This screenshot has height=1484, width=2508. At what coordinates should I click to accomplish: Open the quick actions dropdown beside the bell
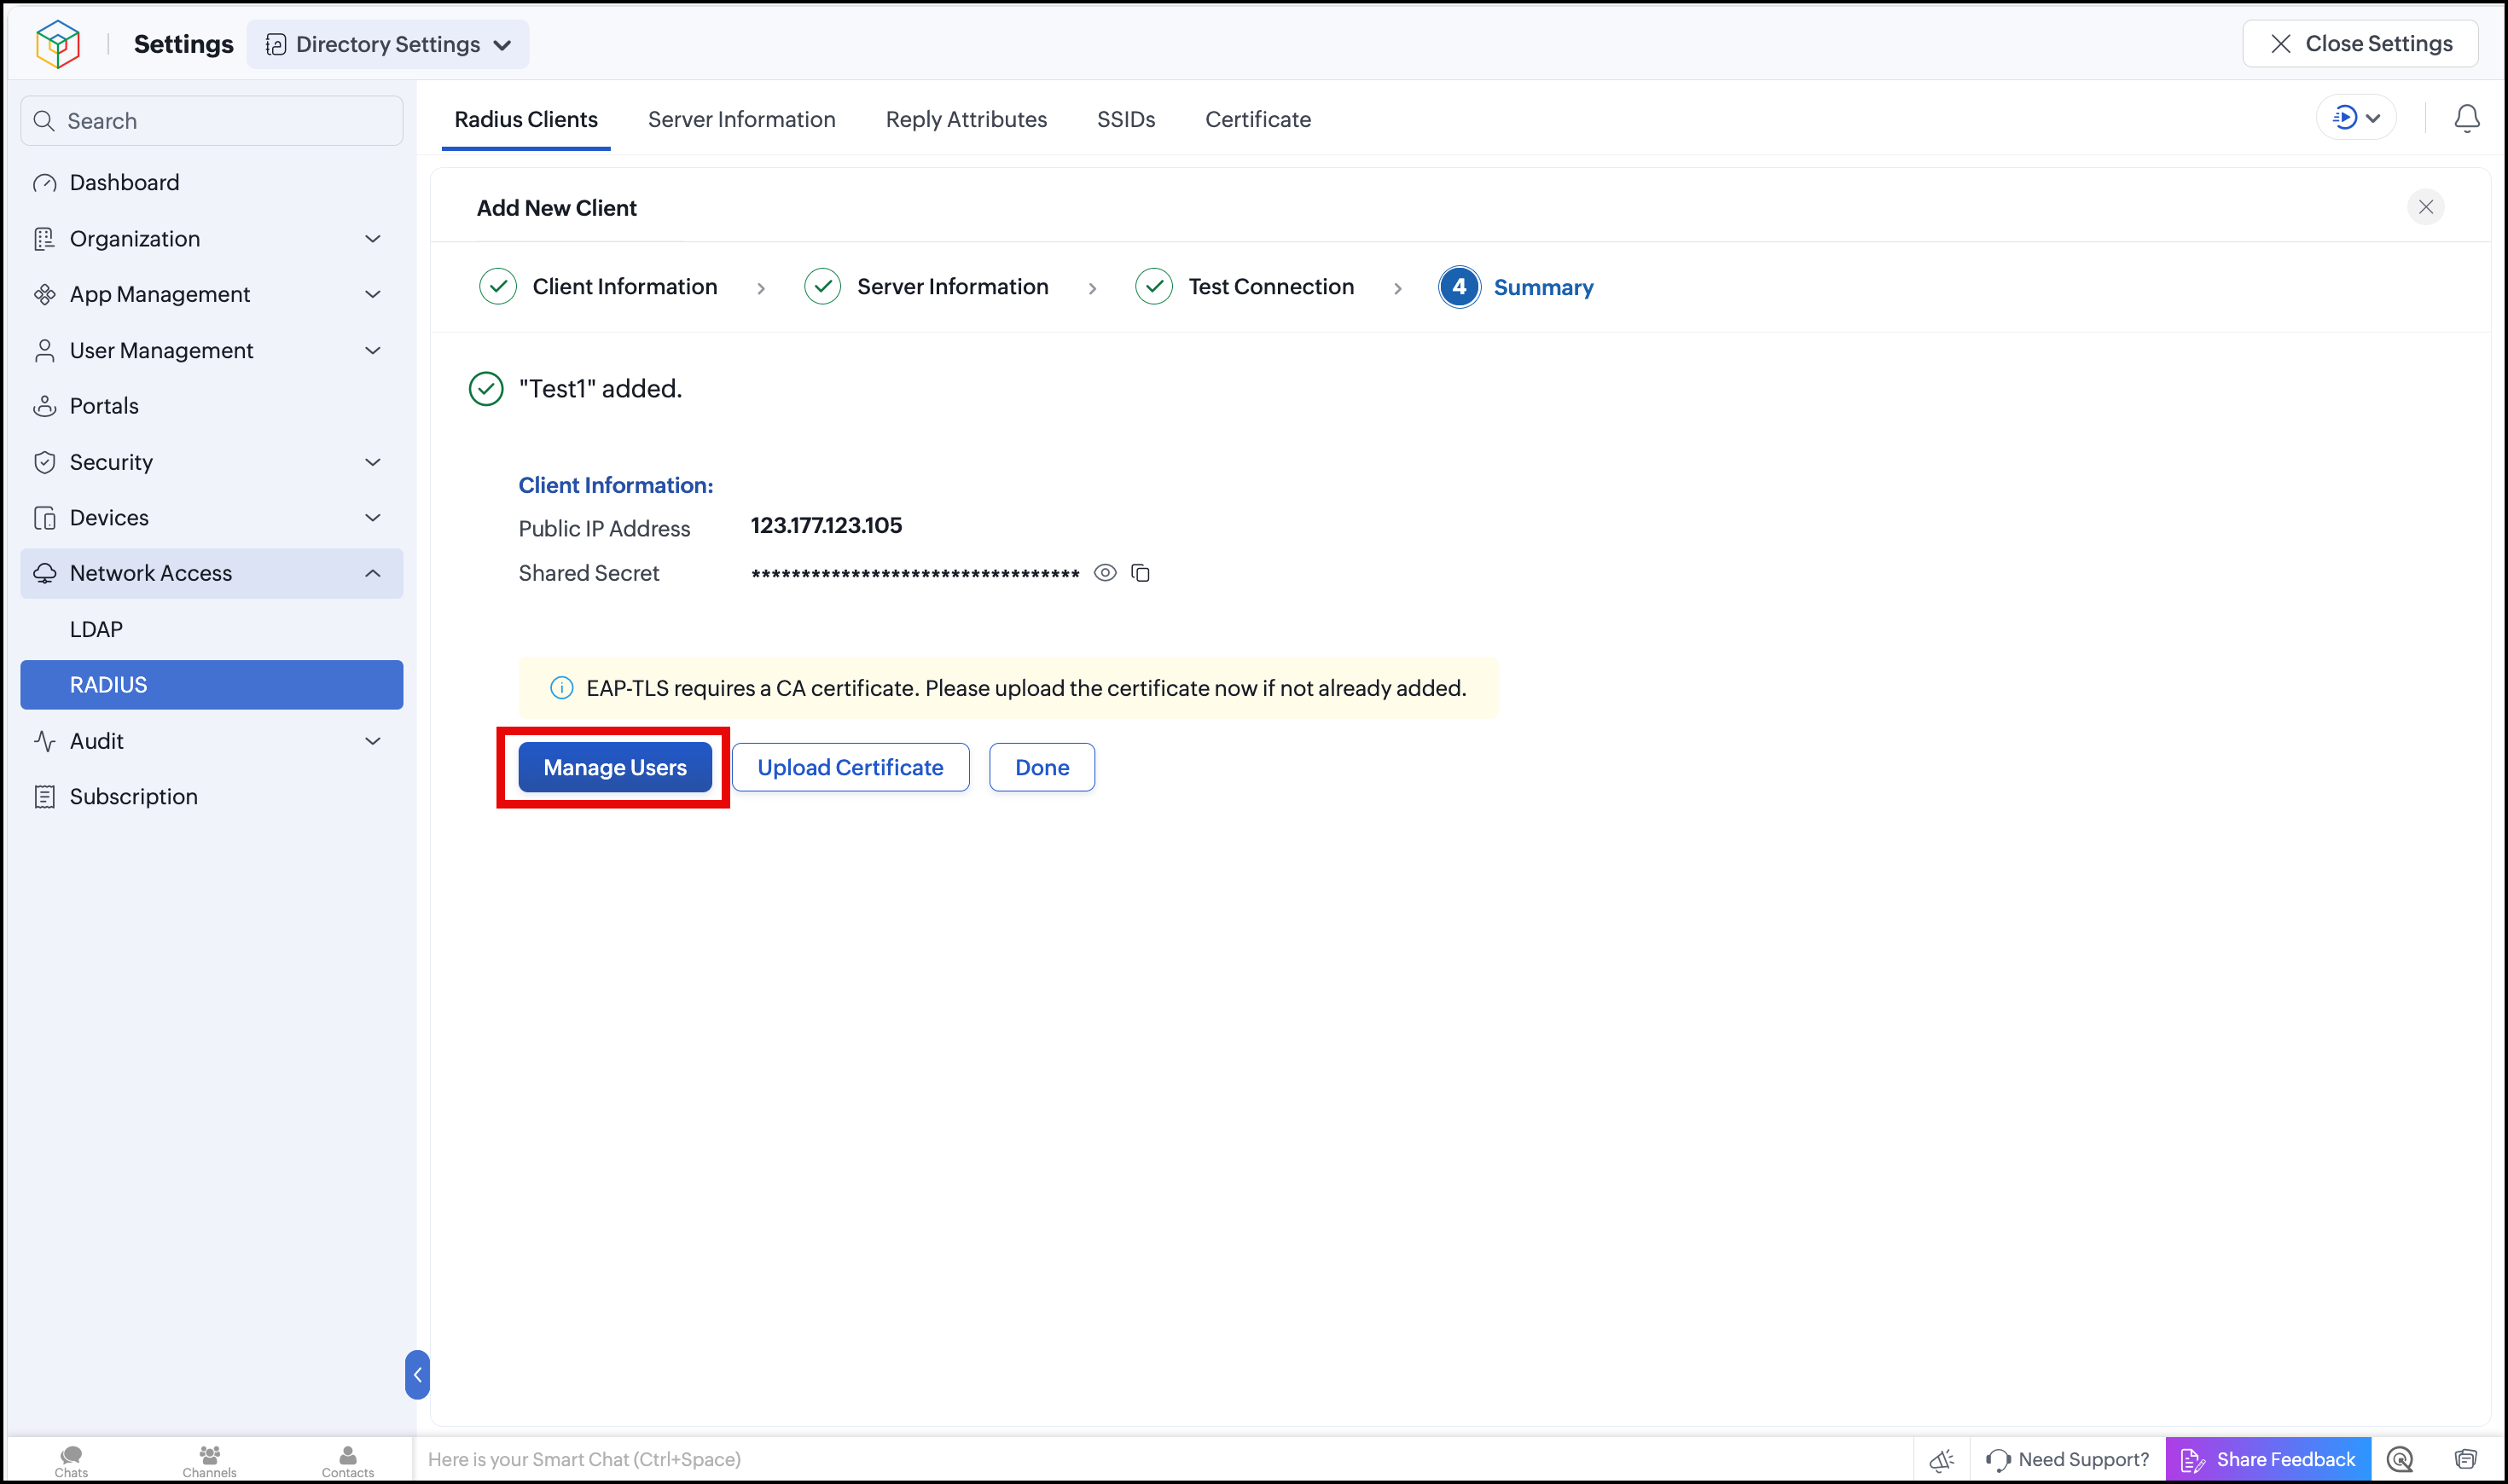click(2356, 118)
